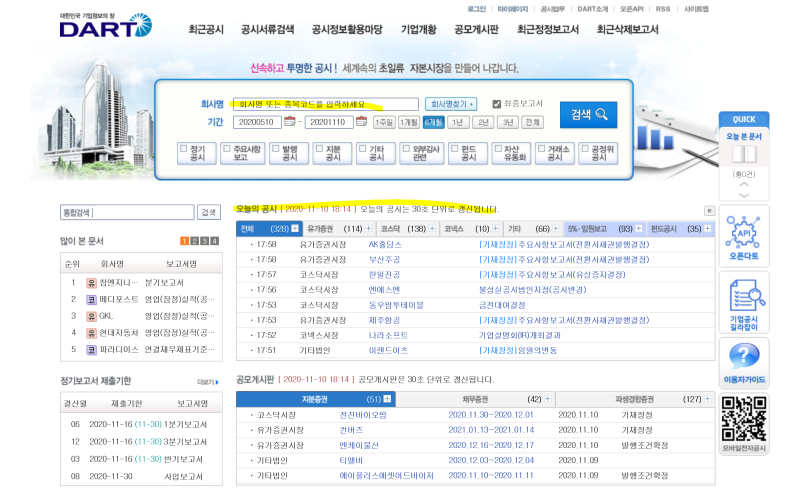Expand the 기타 (66) plus button
Viewport: 800px width, 488px height.
click(x=556, y=229)
